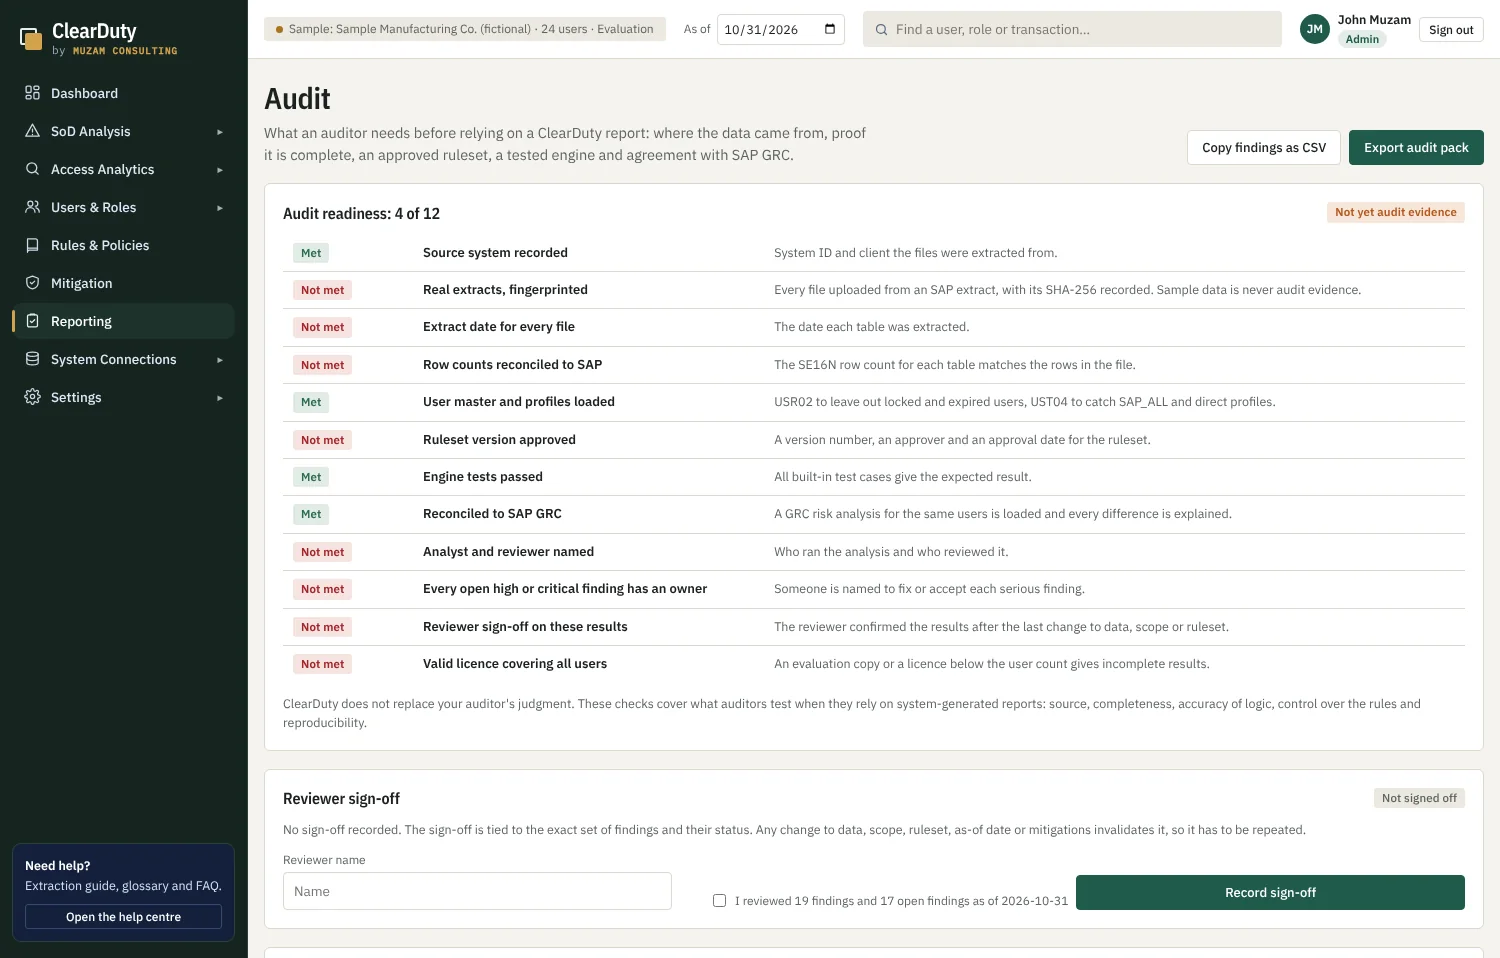Click the Record sign-off button

click(1270, 892)
